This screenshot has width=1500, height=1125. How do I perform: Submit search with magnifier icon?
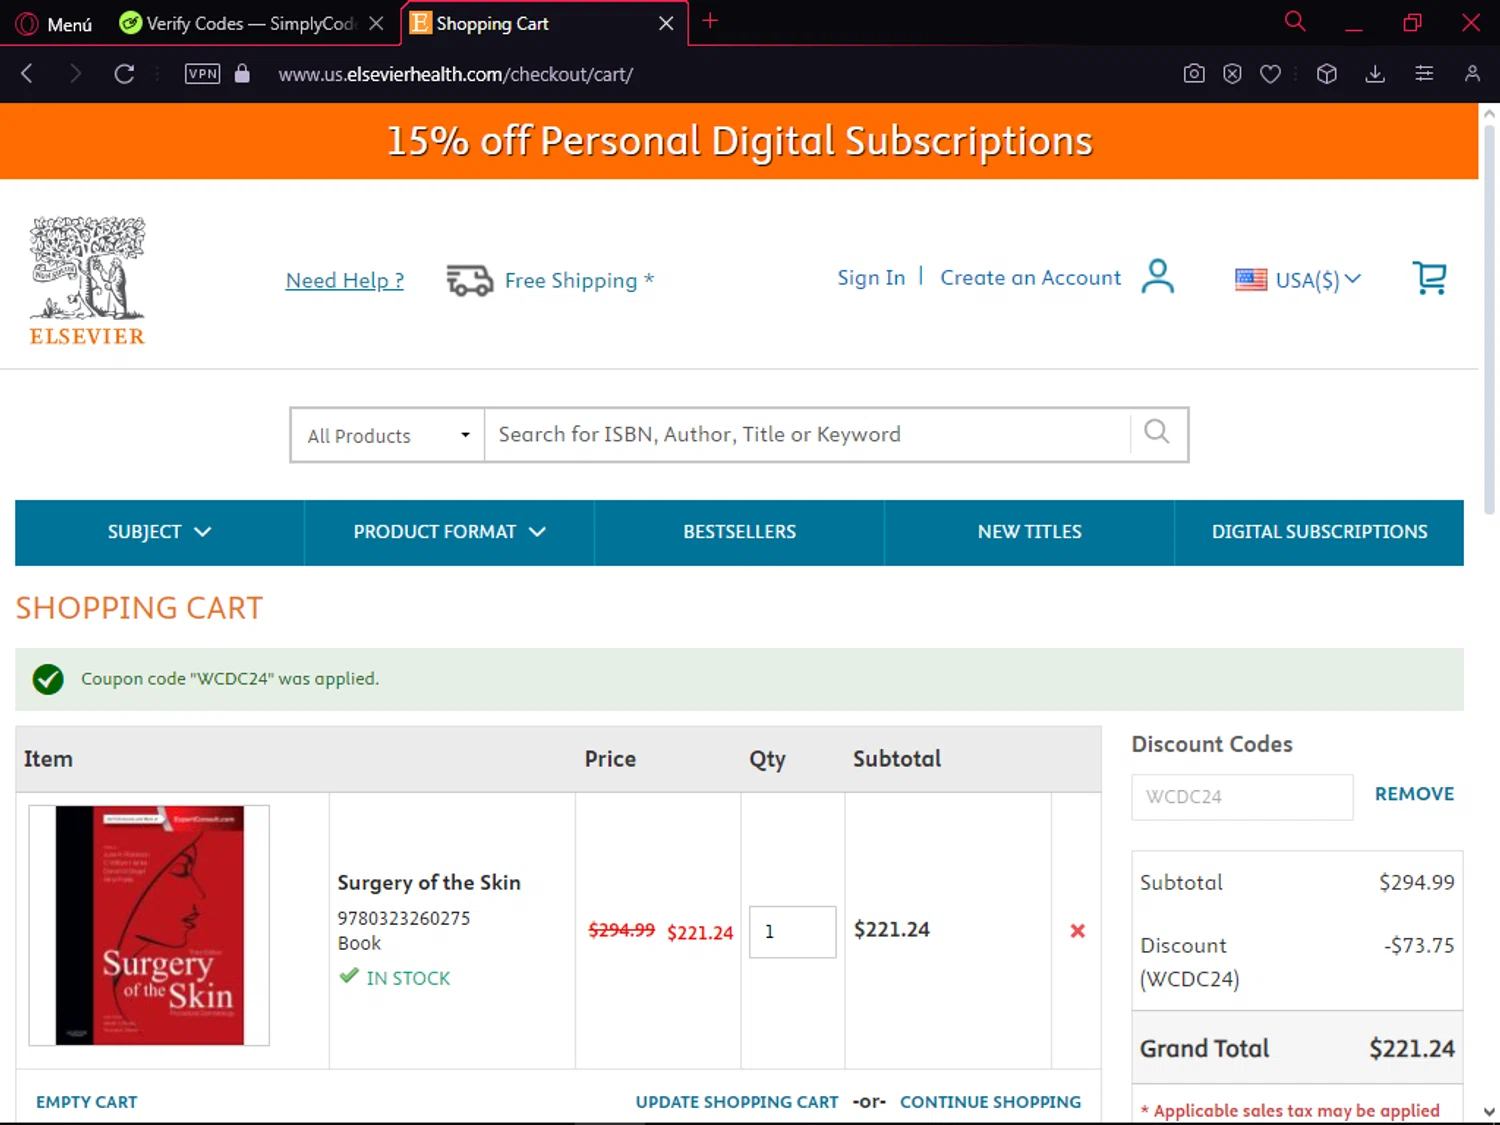[x=1157, y=432]
